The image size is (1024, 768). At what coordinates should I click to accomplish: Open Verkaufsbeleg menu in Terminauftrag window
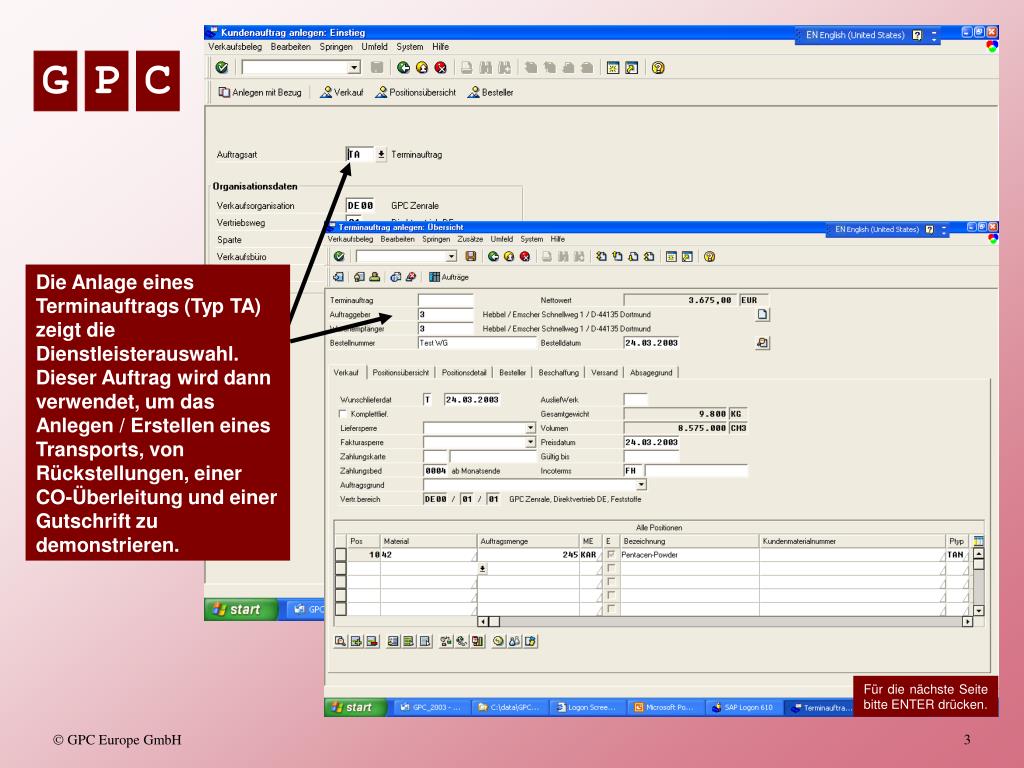(x=350, y=239)
